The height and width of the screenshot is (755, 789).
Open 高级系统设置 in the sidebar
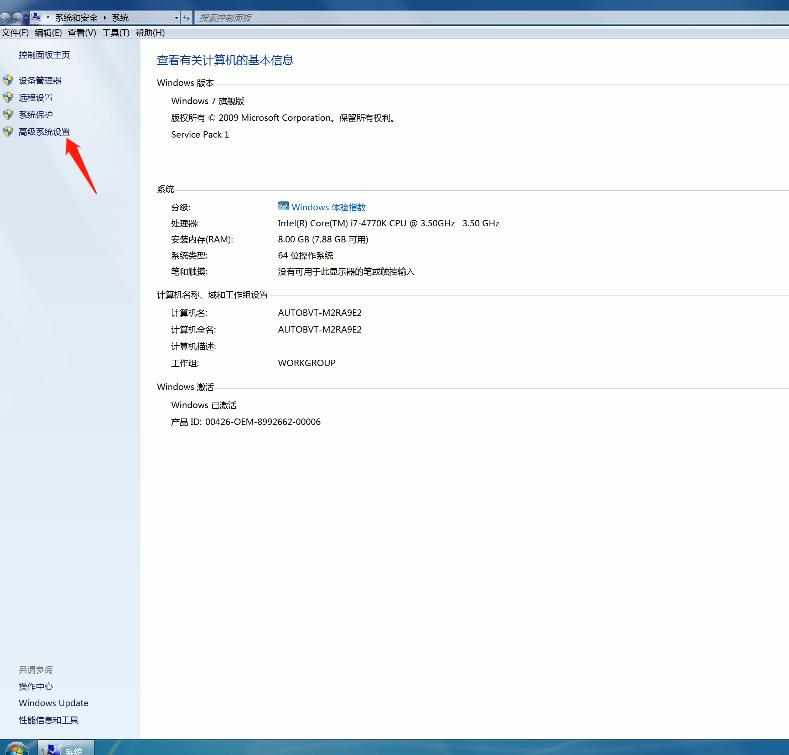tap(44, 132)
